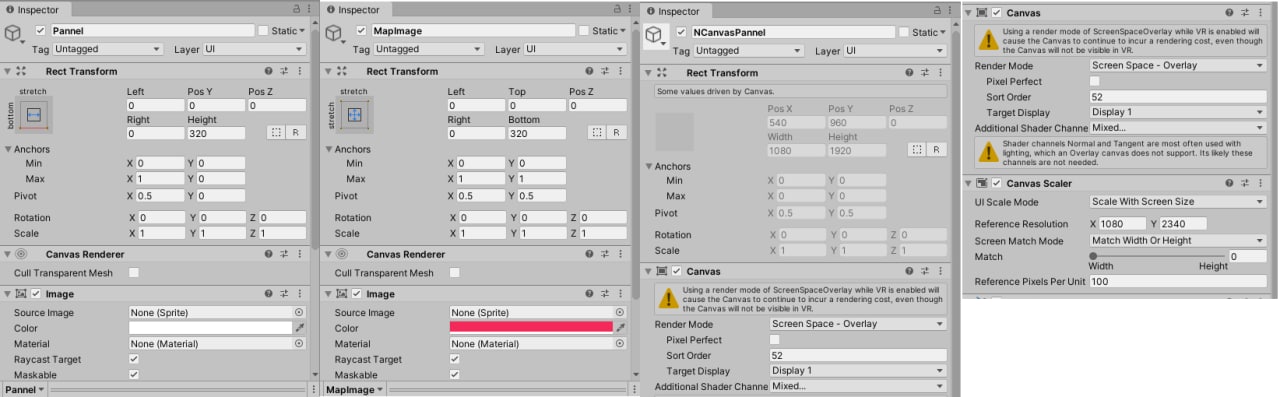The height and width of the screenshot is (397, 1280).
Task: Disable Raycast Target on MapImage's Image
Action: (455, 359)
